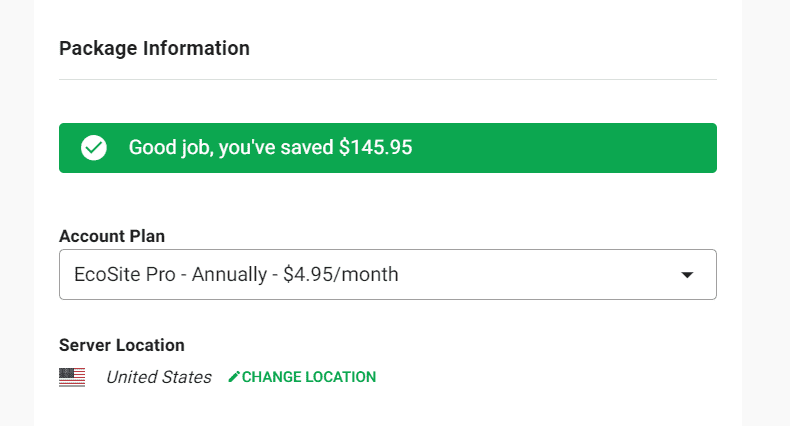
Task: Click the pencil edit icon
Action: (234, 377)
